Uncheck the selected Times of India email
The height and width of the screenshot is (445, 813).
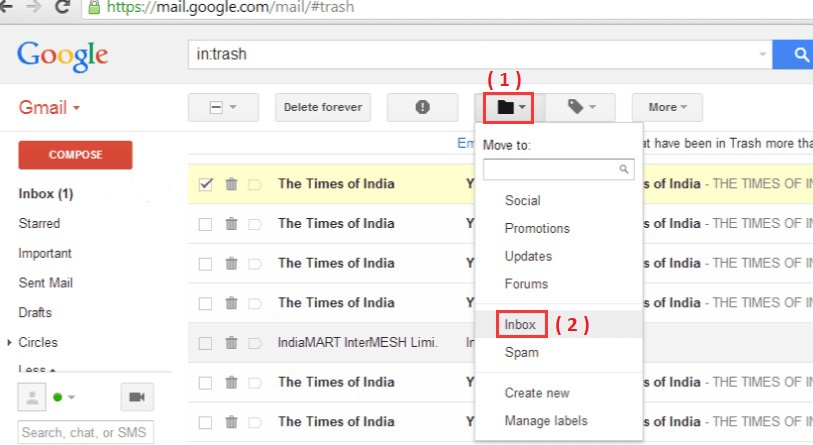[x=205, y=184]
